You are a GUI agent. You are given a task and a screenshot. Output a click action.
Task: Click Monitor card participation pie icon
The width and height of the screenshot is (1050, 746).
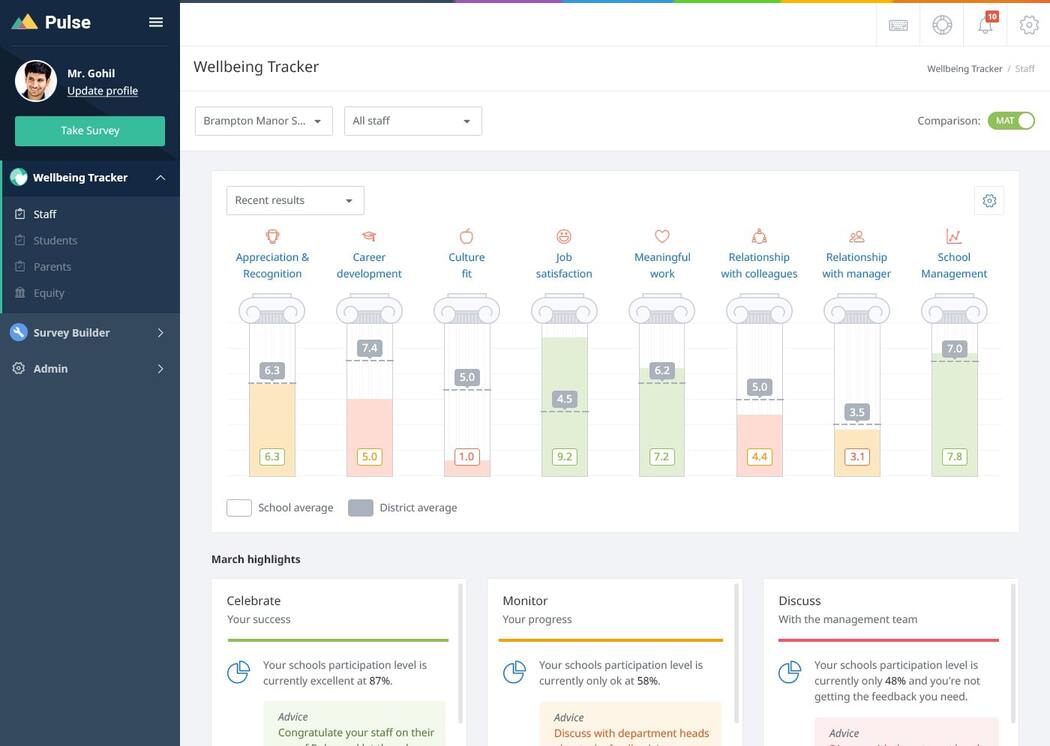(514, 672)
